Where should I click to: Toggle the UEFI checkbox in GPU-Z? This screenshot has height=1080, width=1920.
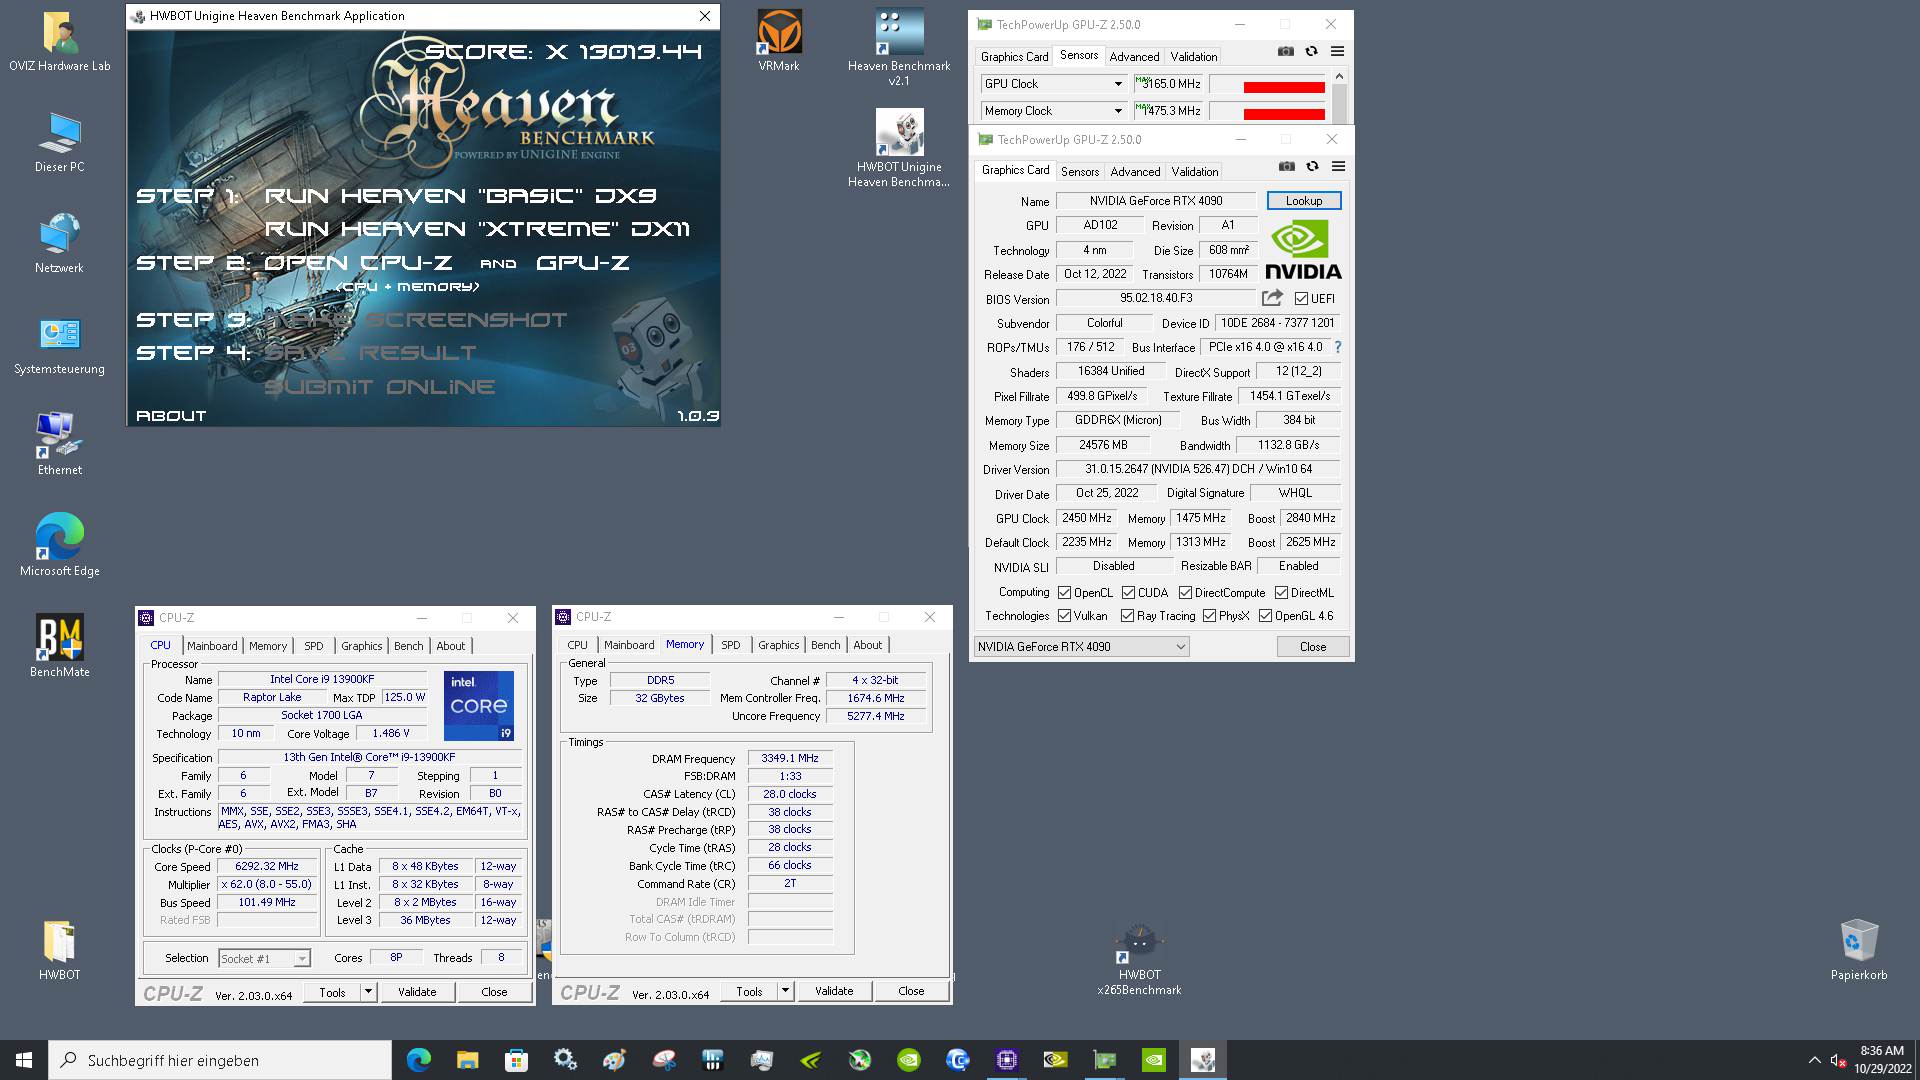(x=1301, y=298)
